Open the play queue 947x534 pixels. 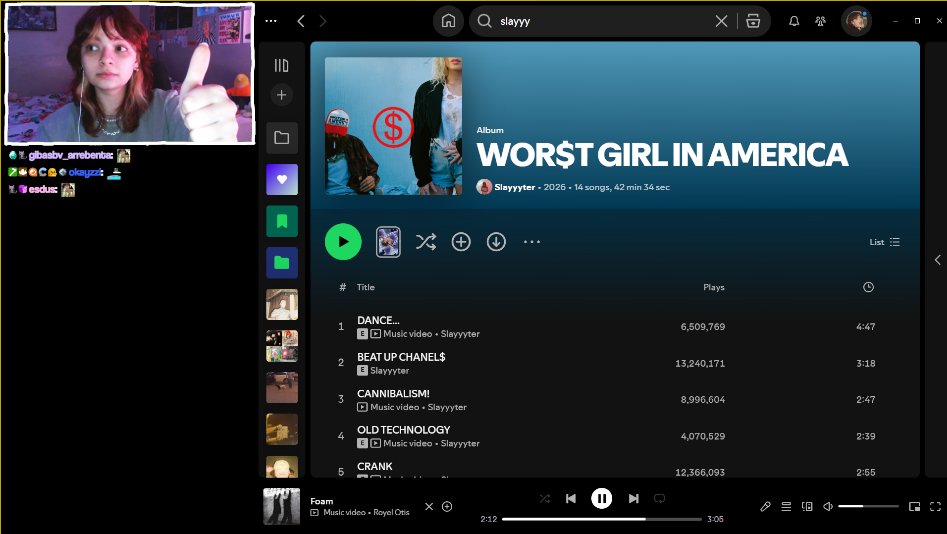(x=786, y=506)
